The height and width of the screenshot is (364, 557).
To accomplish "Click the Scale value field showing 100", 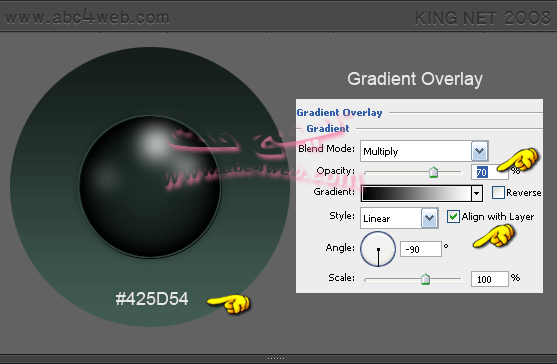I will point(490,279).
